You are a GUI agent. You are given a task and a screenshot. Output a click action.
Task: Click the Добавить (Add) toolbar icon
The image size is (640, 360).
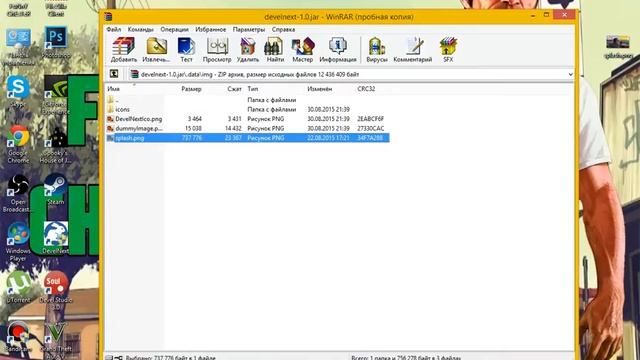[124, 49]
